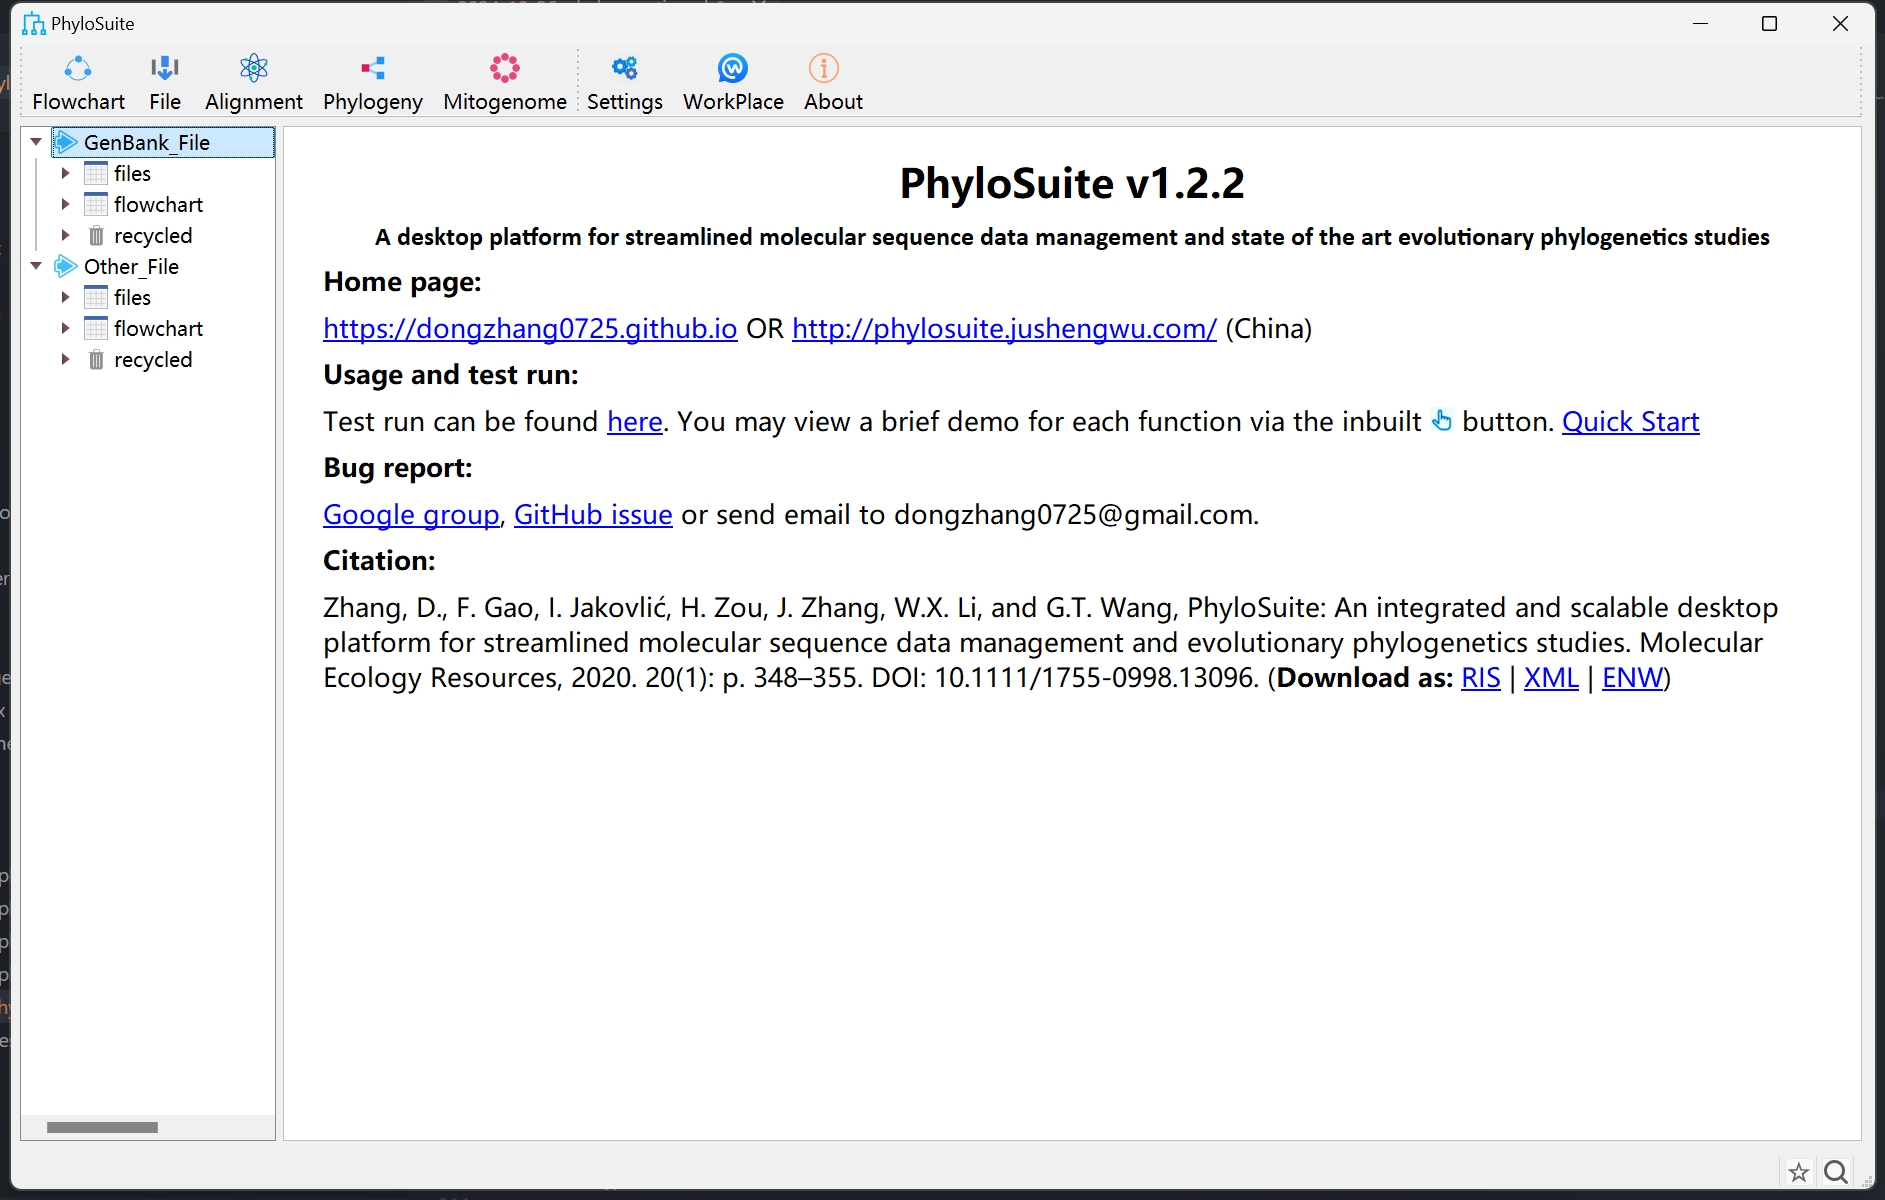Expand files under GenBank_File
Screen dimensions: 1885x1200
[66, 174]
